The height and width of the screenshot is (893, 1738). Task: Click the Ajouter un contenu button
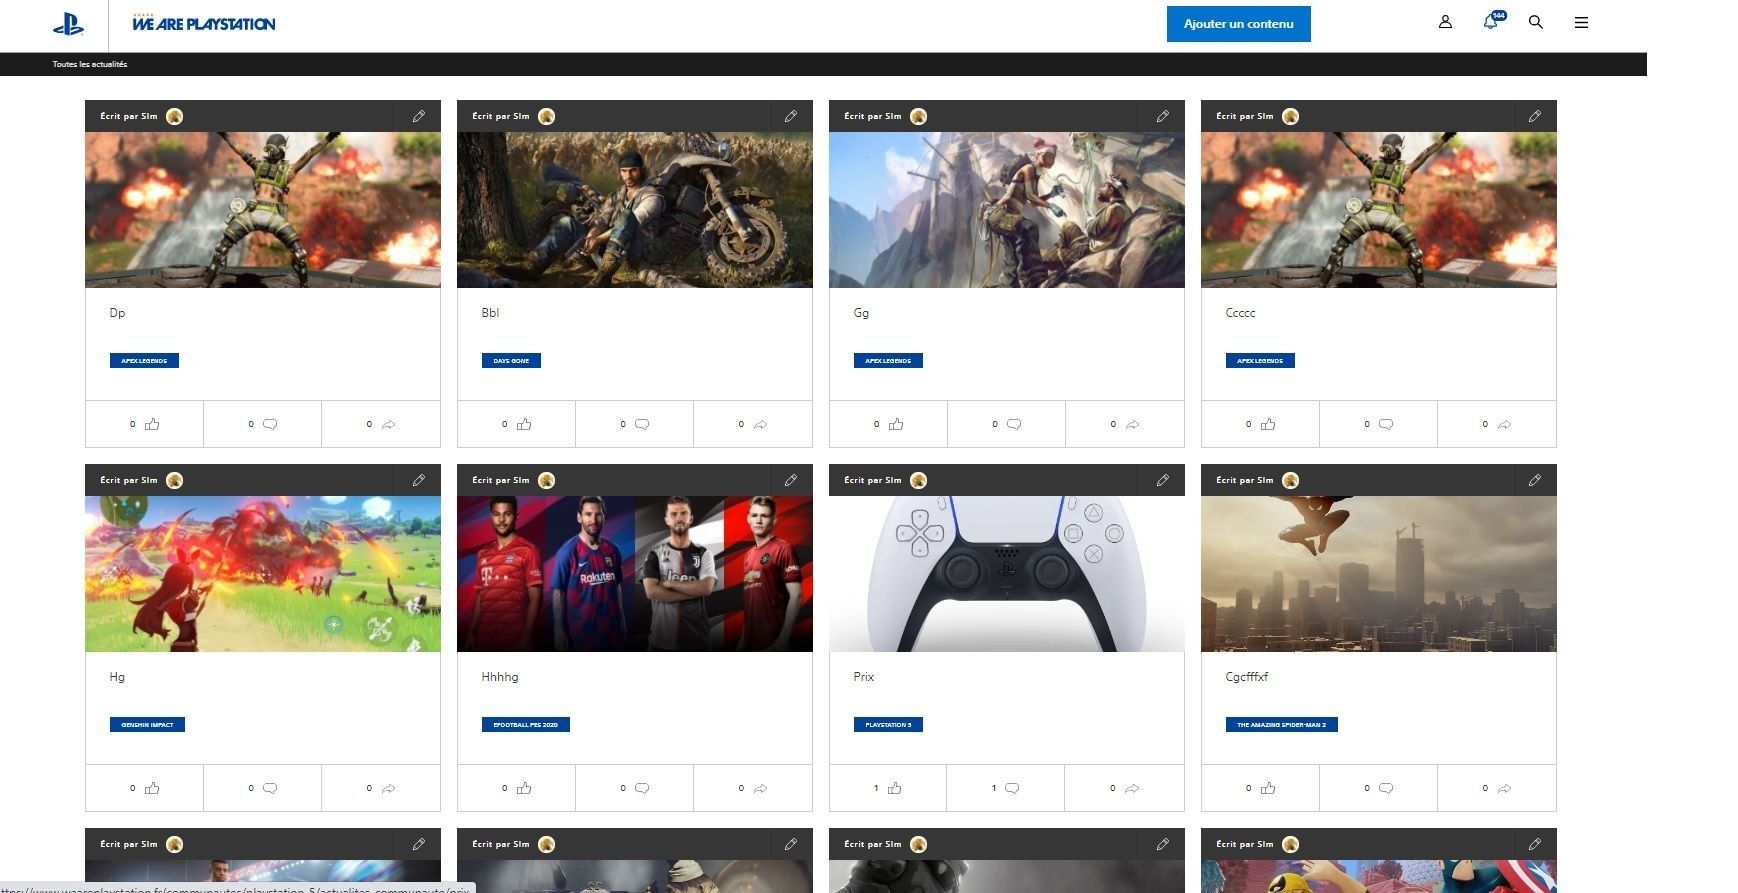[x=1238, y=24]
